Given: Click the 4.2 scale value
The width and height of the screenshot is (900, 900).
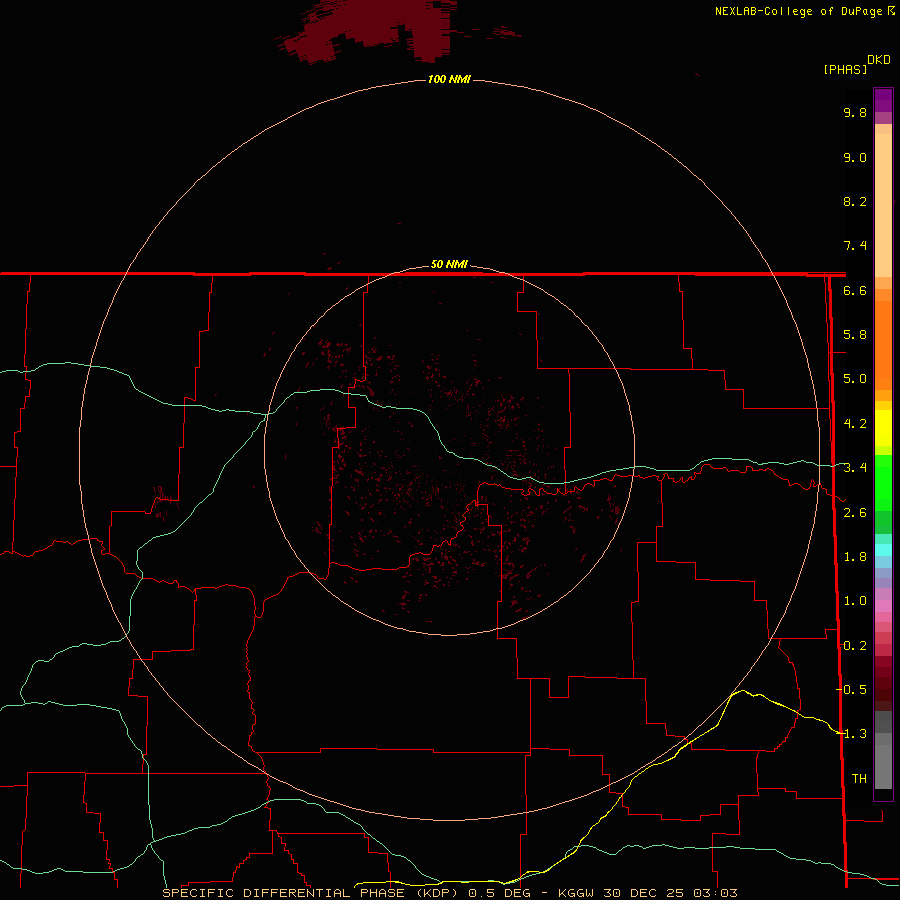Looking at the screenshot, I should tap(855, 424).
